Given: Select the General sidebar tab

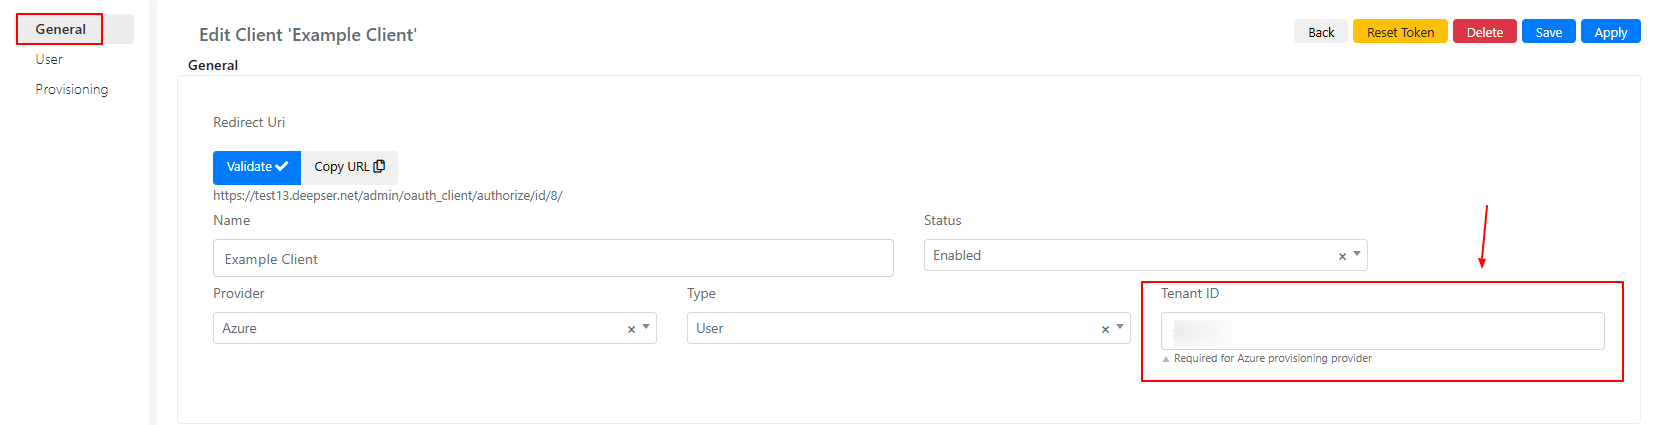Looking at the screenshot, I should 60,29.
